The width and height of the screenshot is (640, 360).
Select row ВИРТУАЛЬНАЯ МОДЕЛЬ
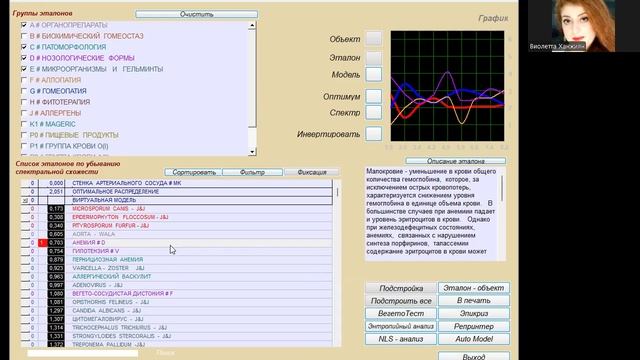tap(177, 200)
